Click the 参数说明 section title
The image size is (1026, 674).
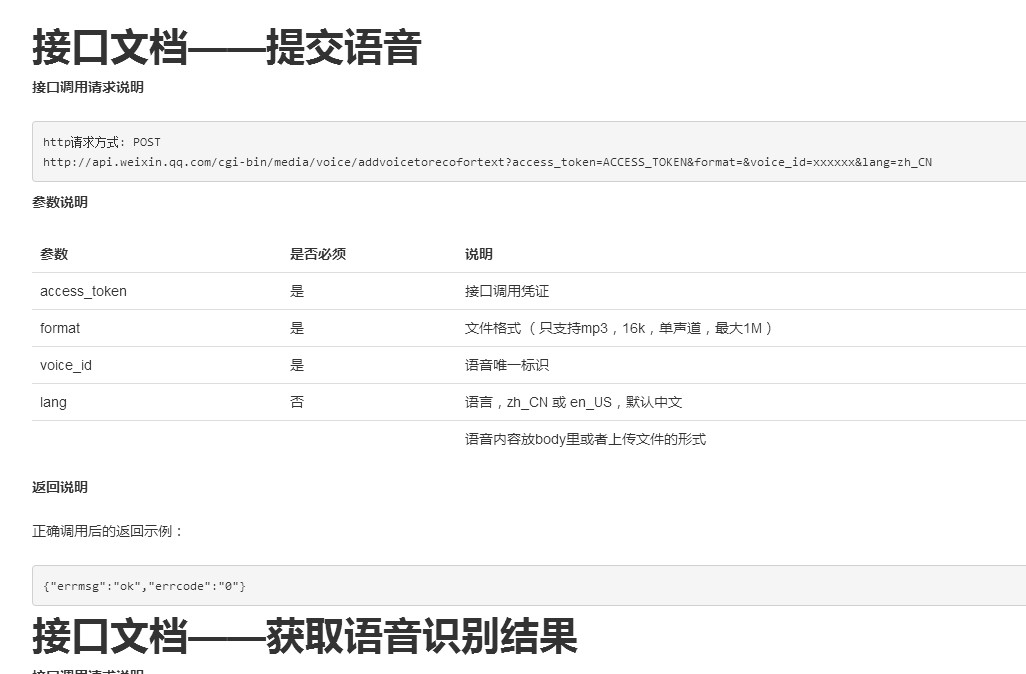click(x=60, y=202)
